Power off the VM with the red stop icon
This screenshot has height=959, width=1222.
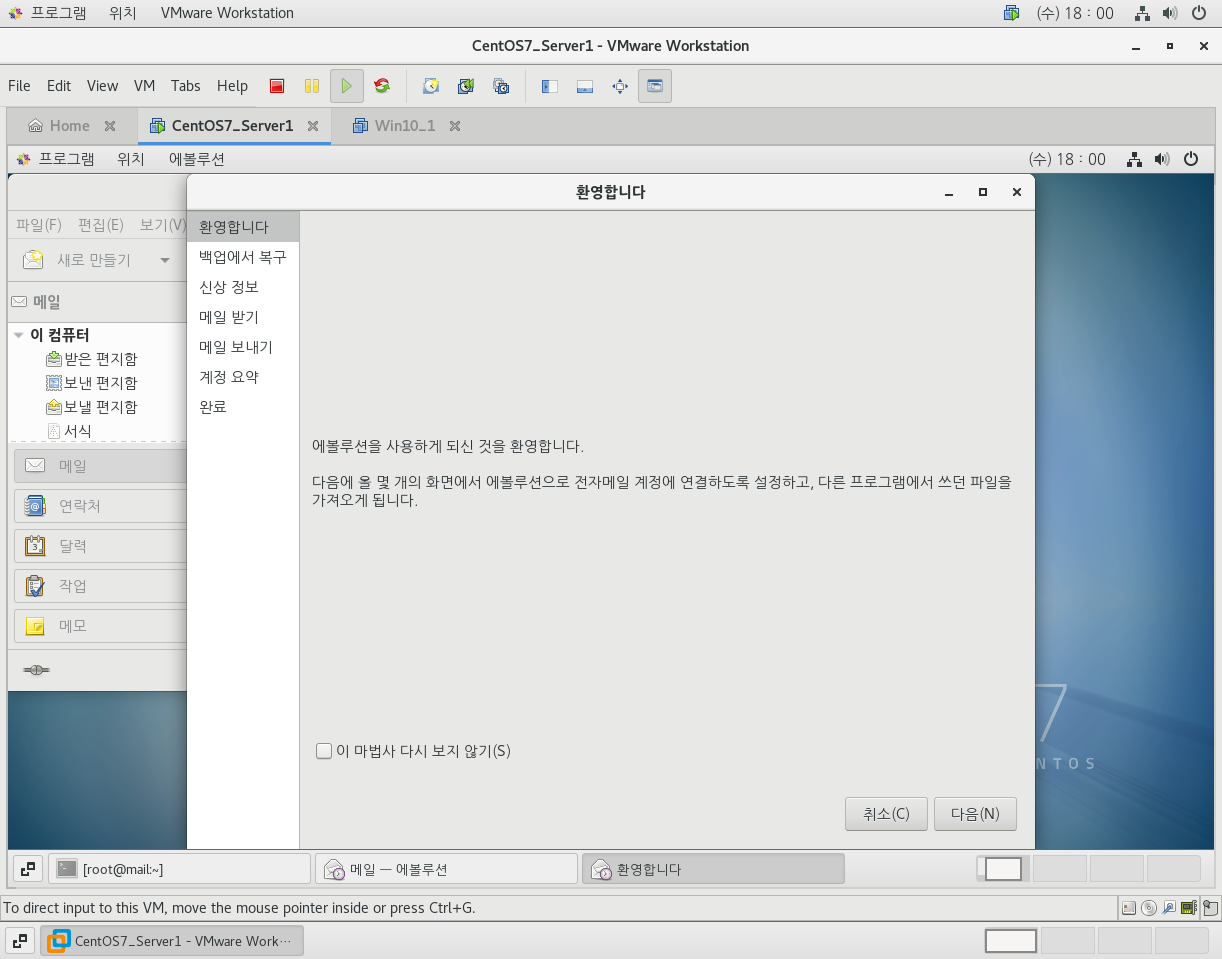(x=277, y=86)
